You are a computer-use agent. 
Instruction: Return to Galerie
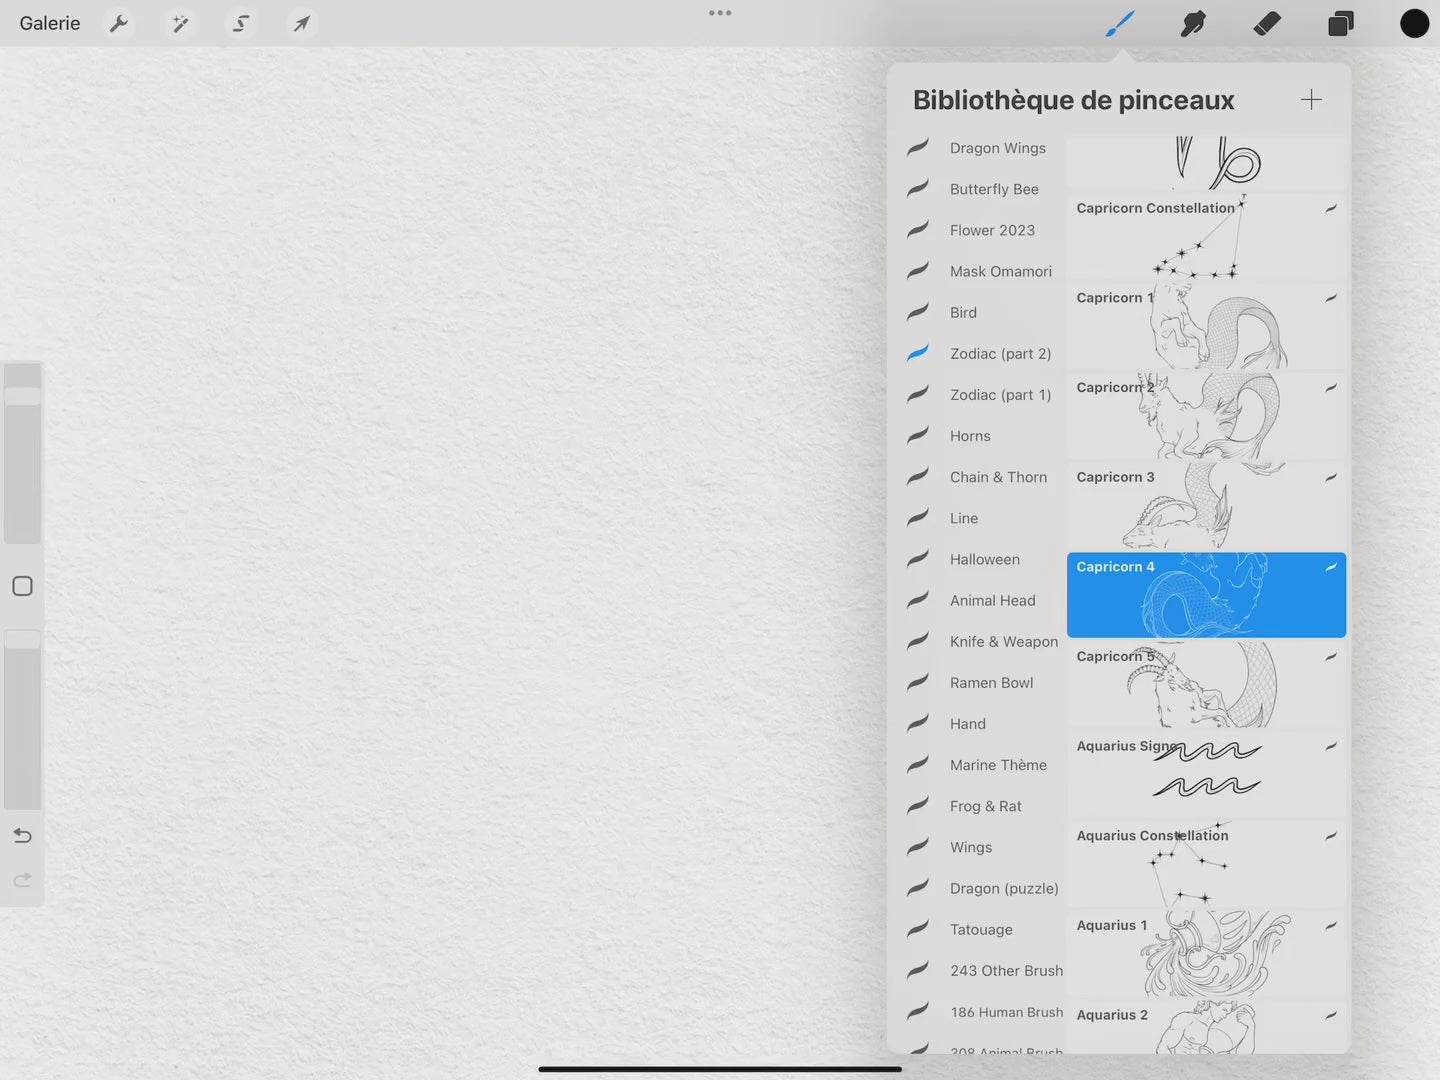point(50,23)
